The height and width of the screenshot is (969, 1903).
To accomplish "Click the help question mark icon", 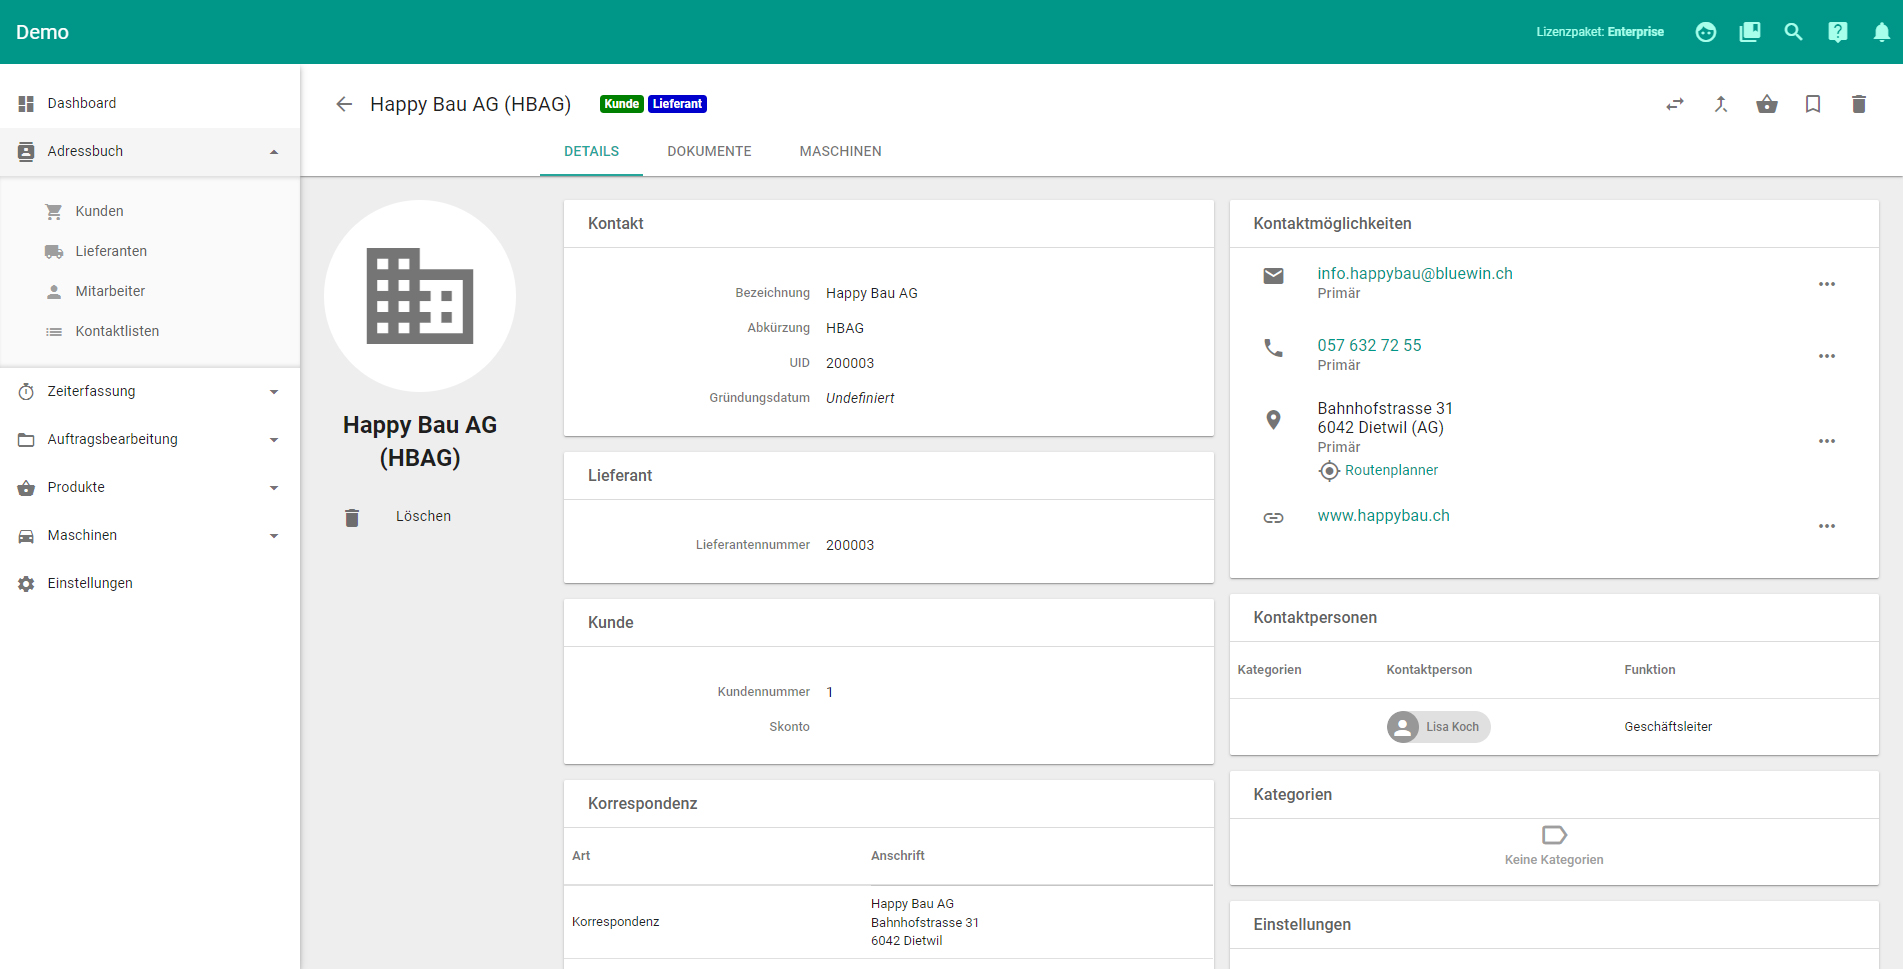I will click(x=1837, y=32).
